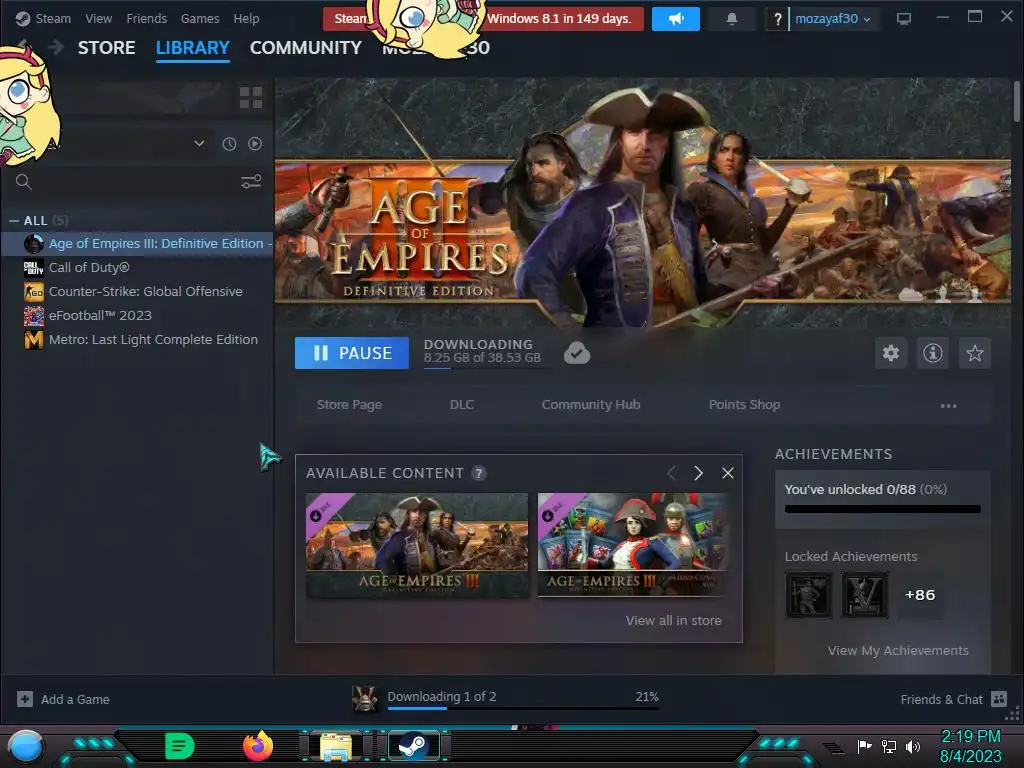
Task: Pause the Age of Empires download
Action: (352, 353)
